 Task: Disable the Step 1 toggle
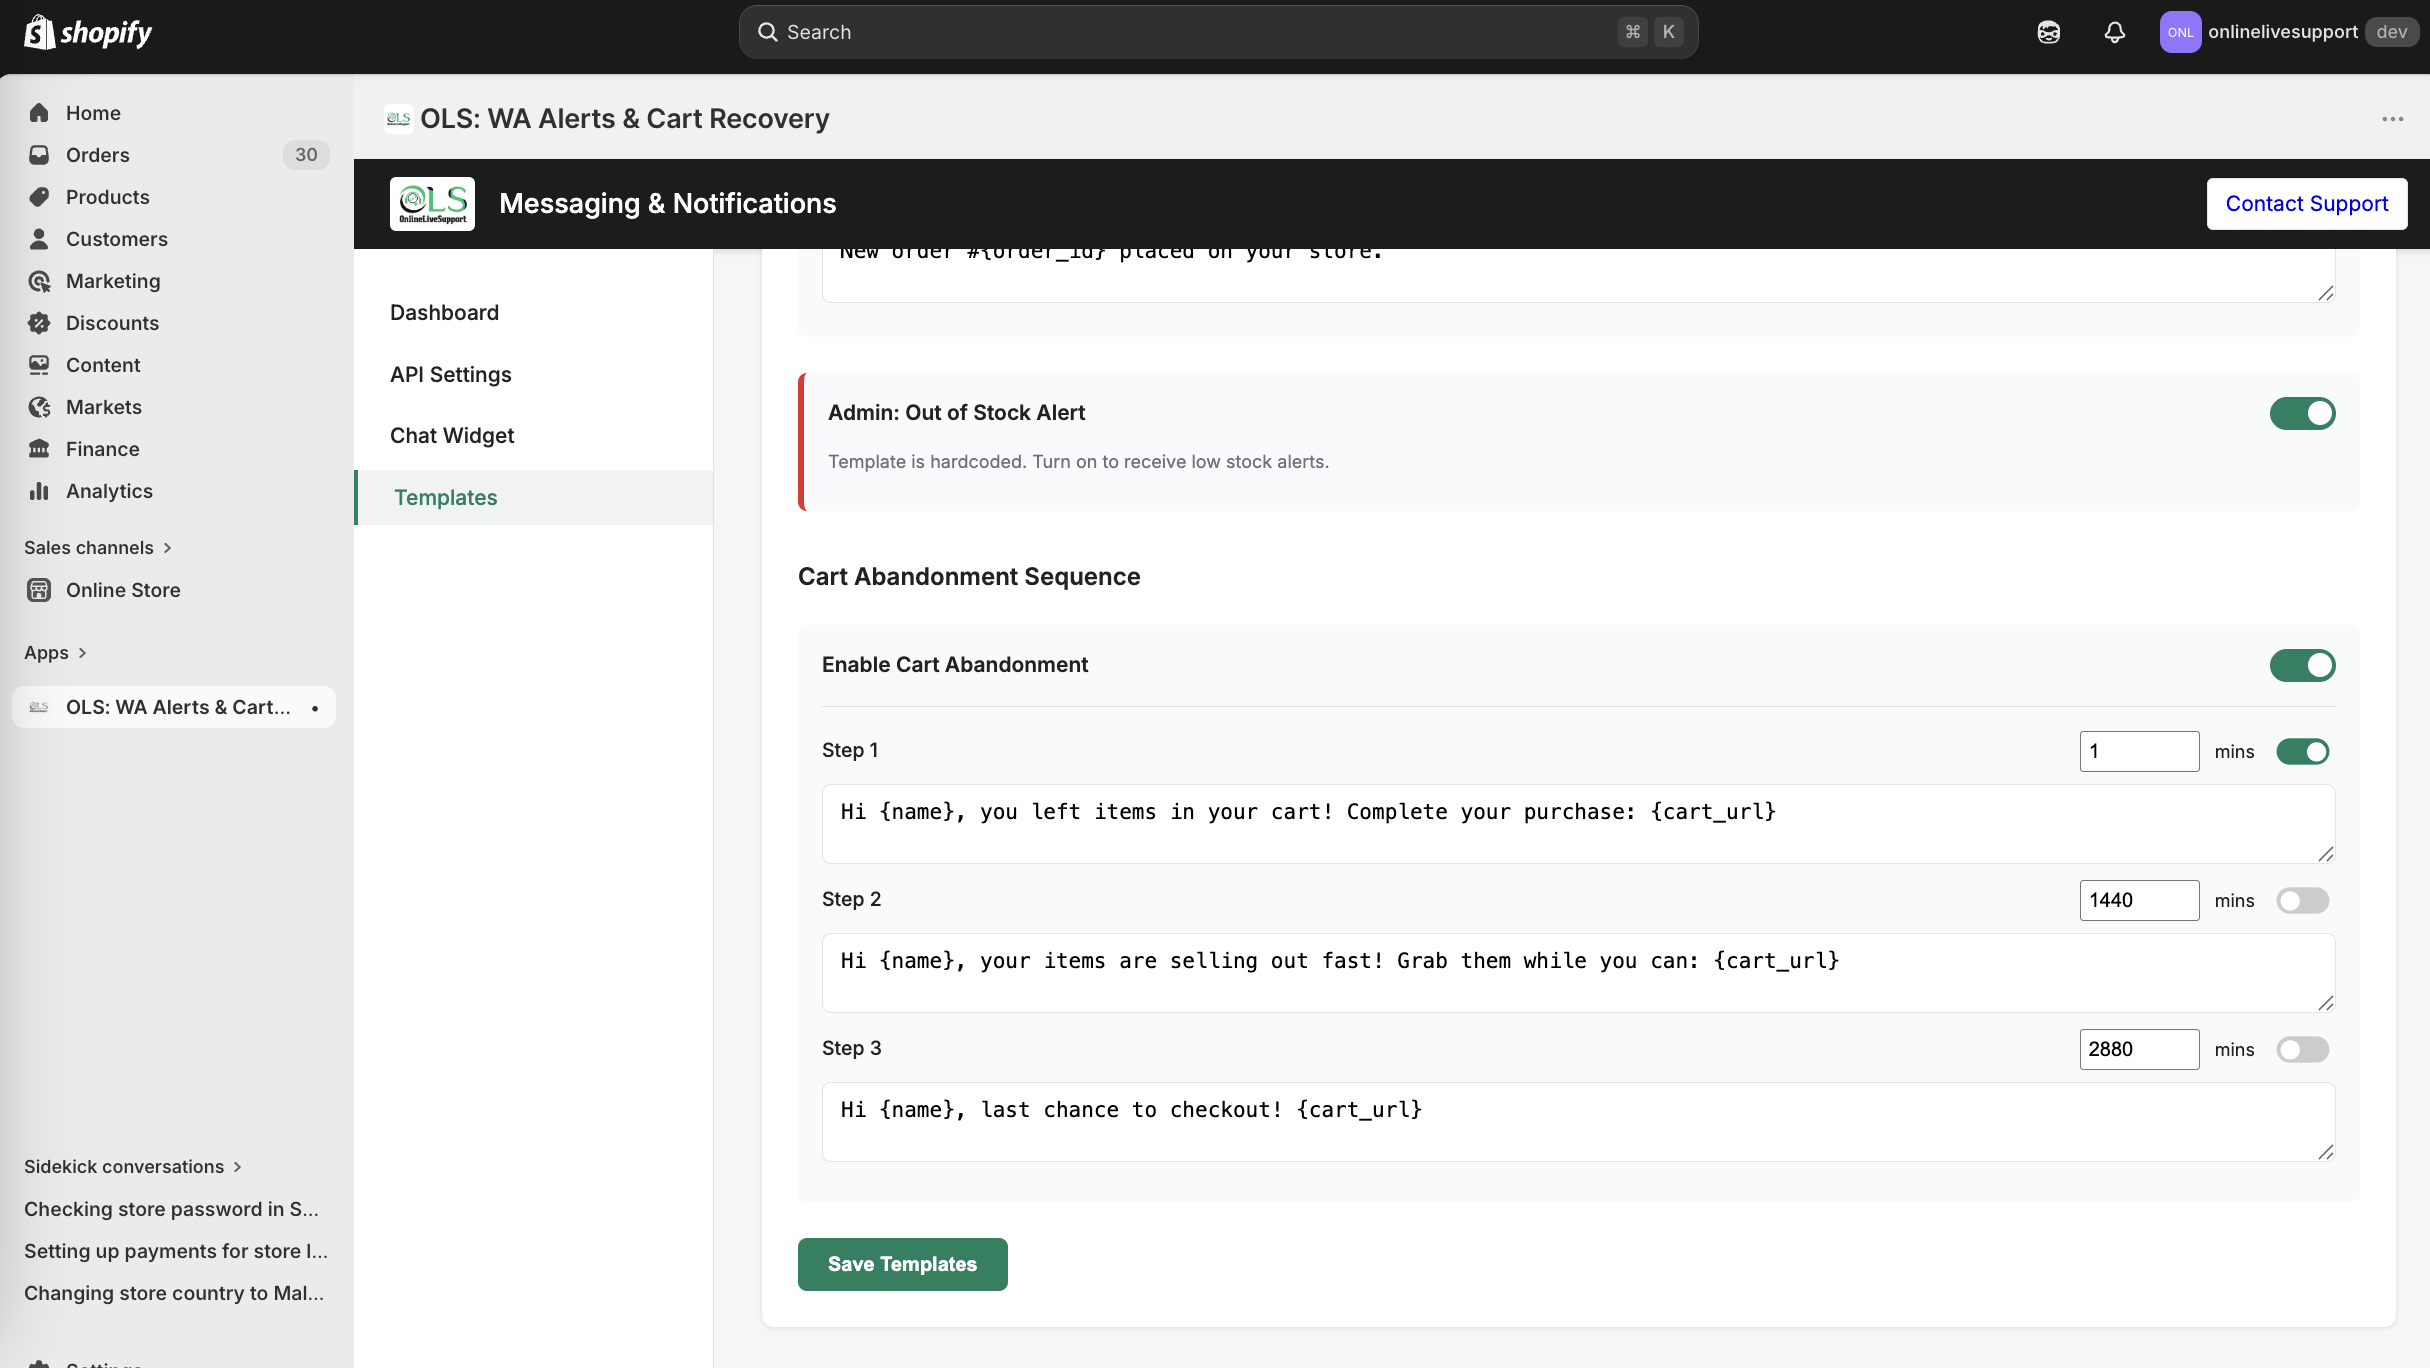[x=2302, y=752]
